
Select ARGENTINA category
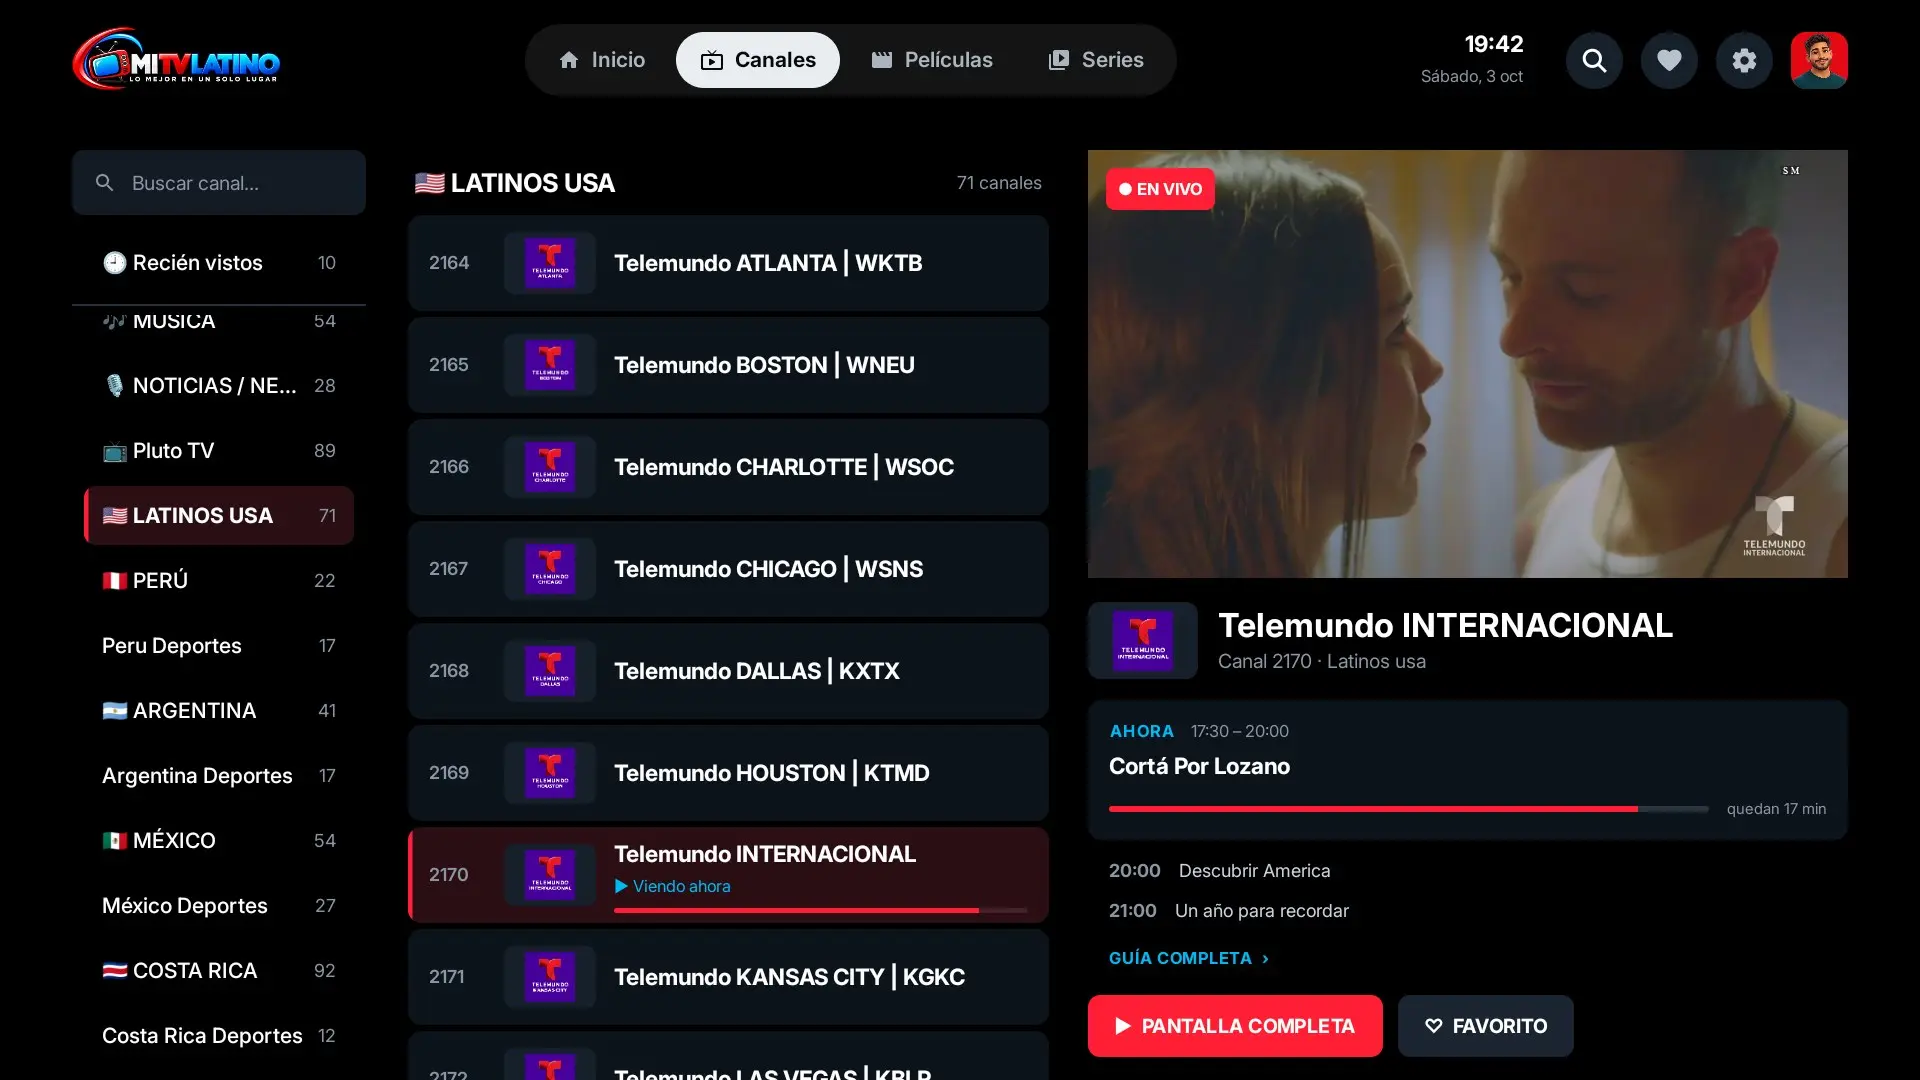(x=219, y=711)
